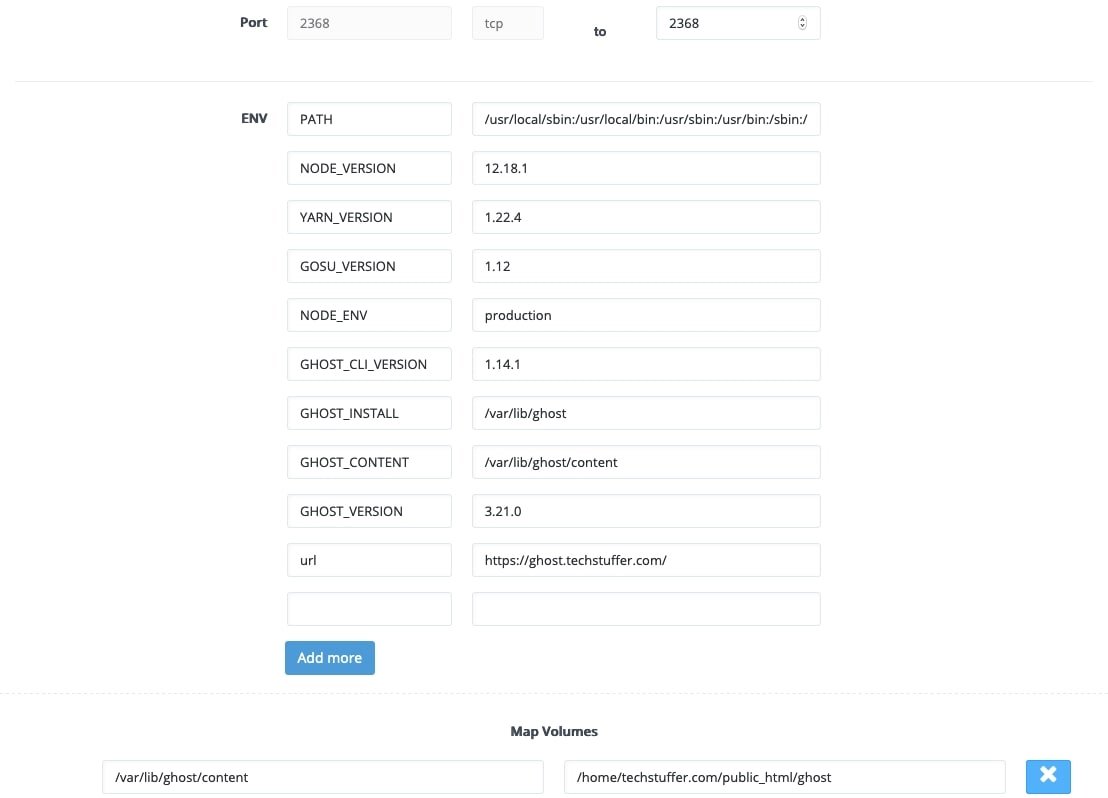Change the 1.12 value field
Viewport: 1108px width, 798px height.
point(646,266)
